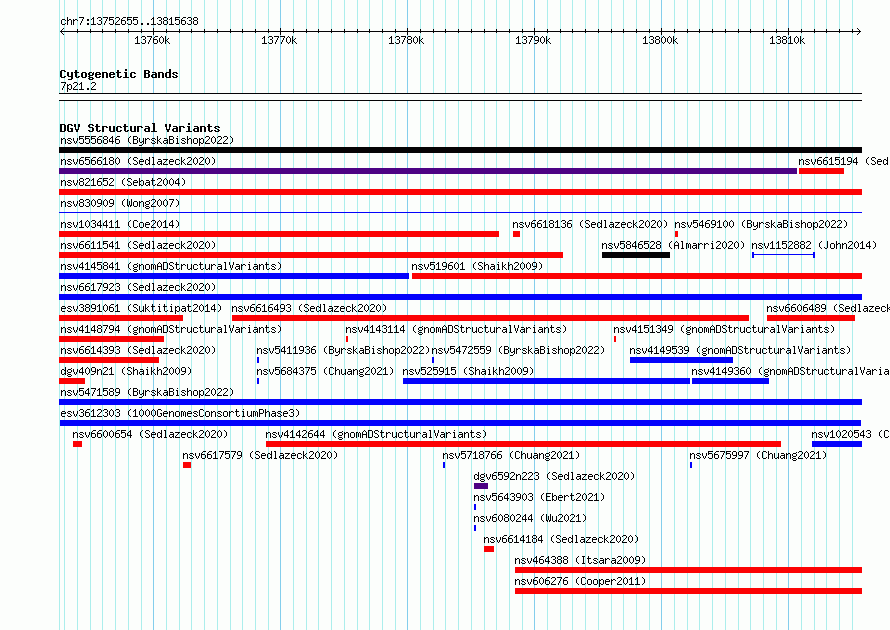Select the nsv830909 (Wong2007) label
Image resolution: width=890 pixels, height=630 pixels.
pyautogui.click(x=120, y=203)
